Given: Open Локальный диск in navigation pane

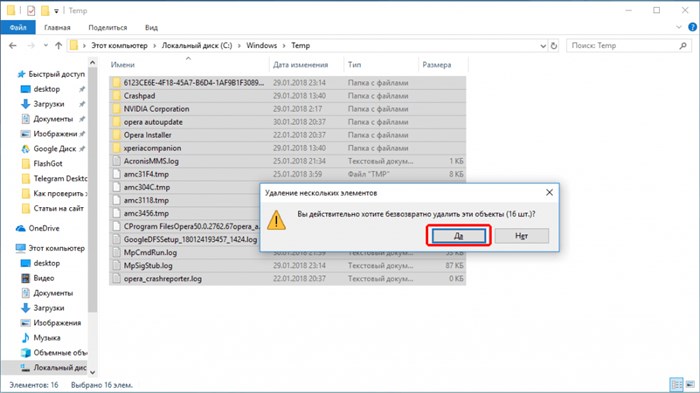Looking at the screenshot, I should [59, 368].
